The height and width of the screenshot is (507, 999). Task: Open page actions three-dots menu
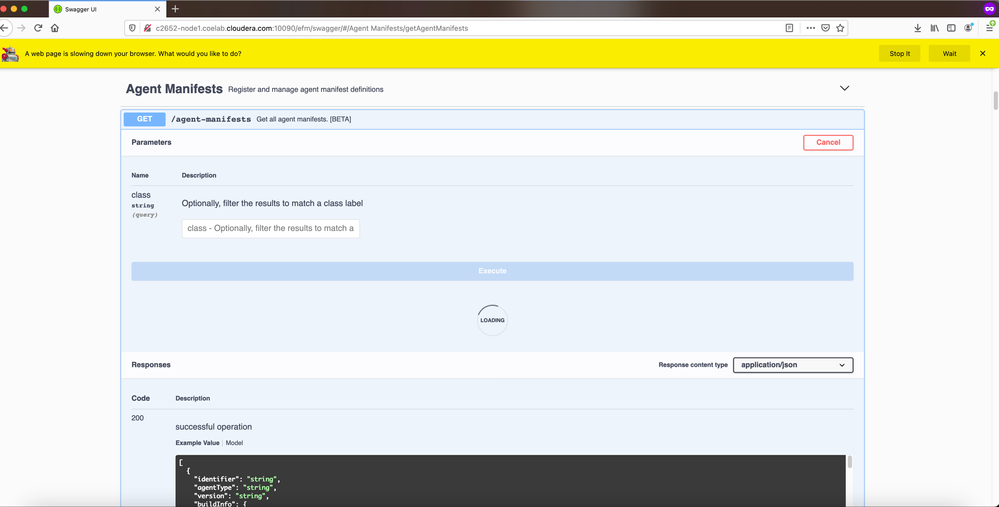pyautogui.click(x=810, y=28)
